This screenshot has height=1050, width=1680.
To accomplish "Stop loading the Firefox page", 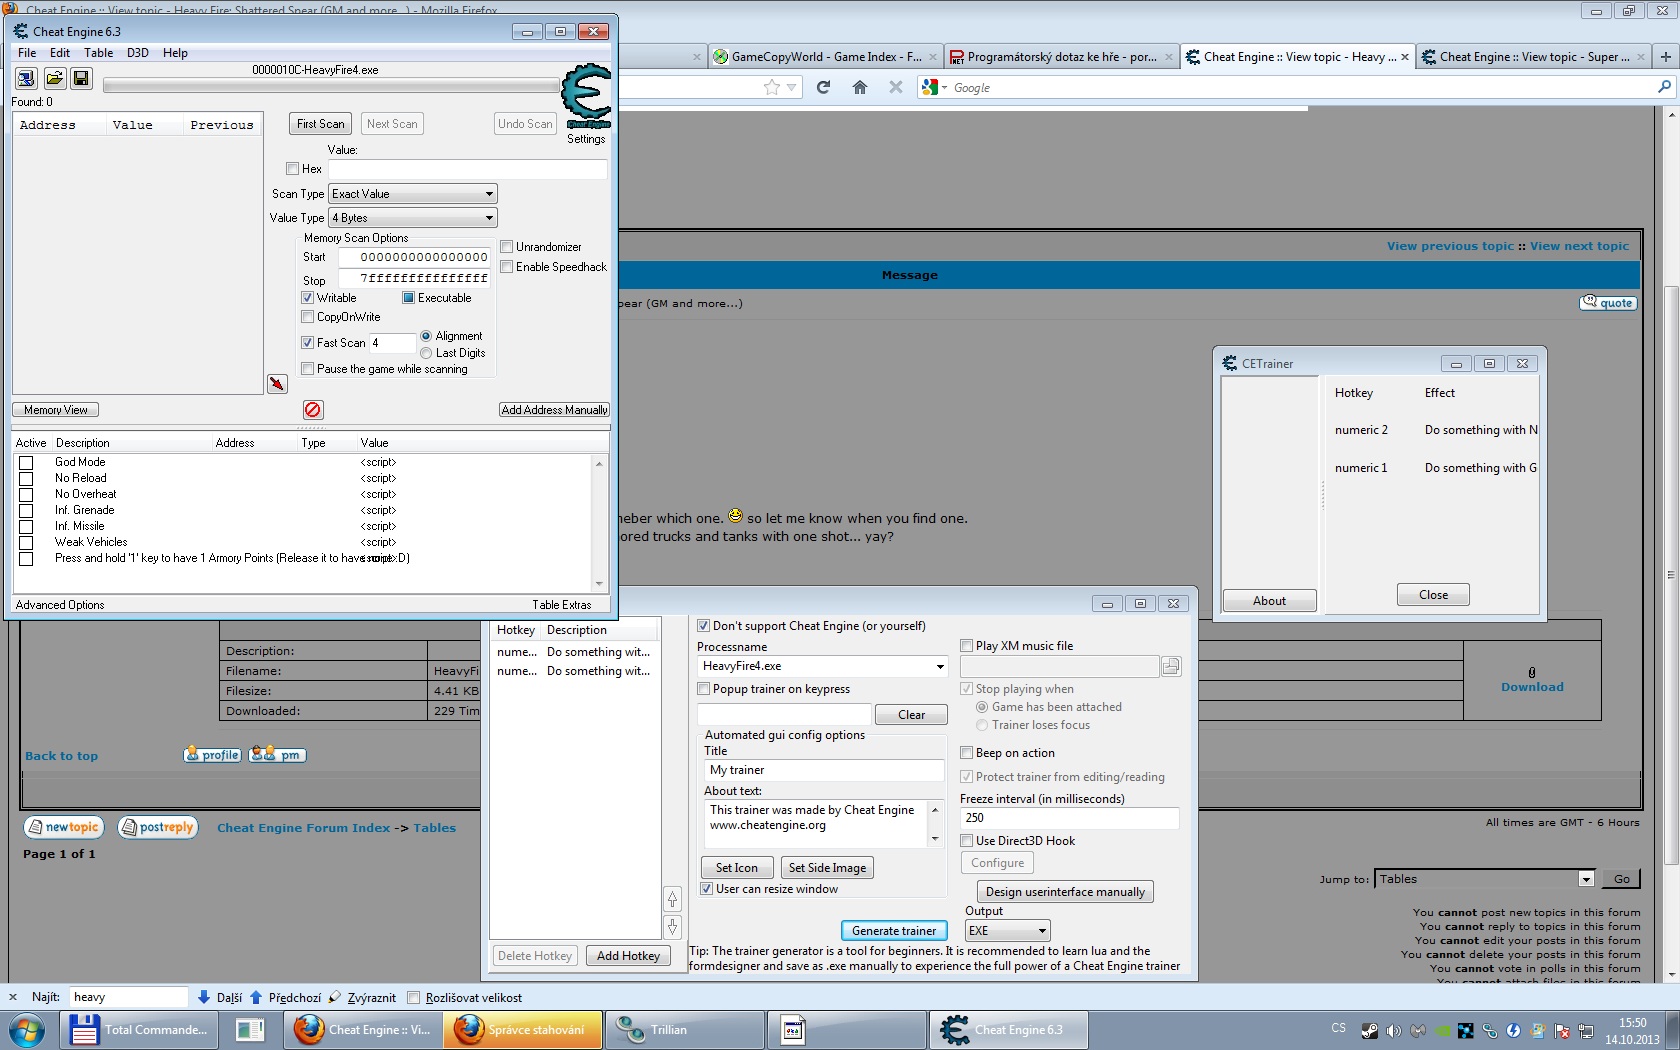I will (896, 87).
